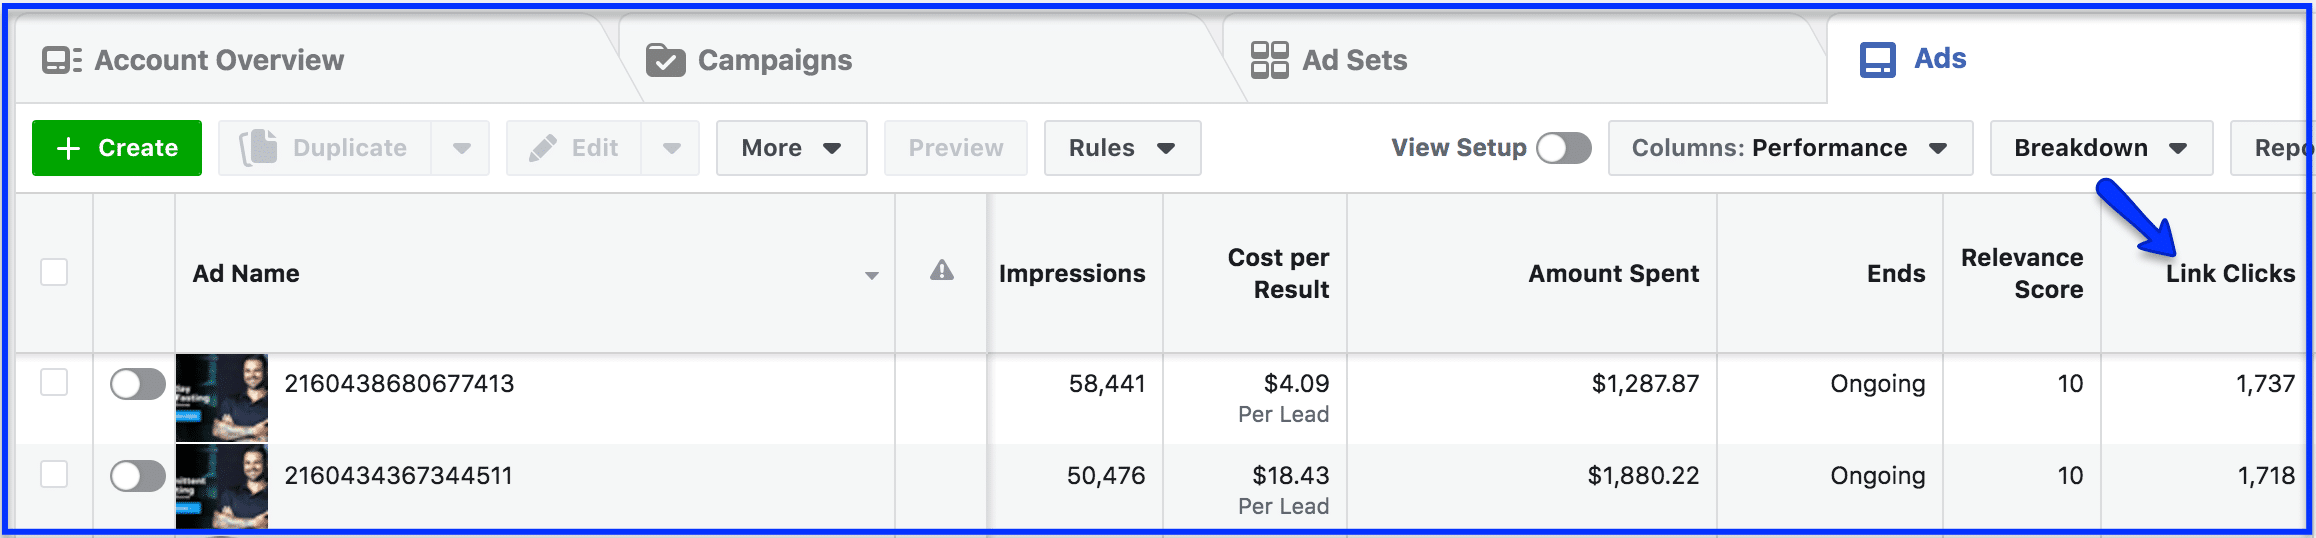
Task: Click the thumbnail of ad 2160438680677413
Action: click(222, 397)
